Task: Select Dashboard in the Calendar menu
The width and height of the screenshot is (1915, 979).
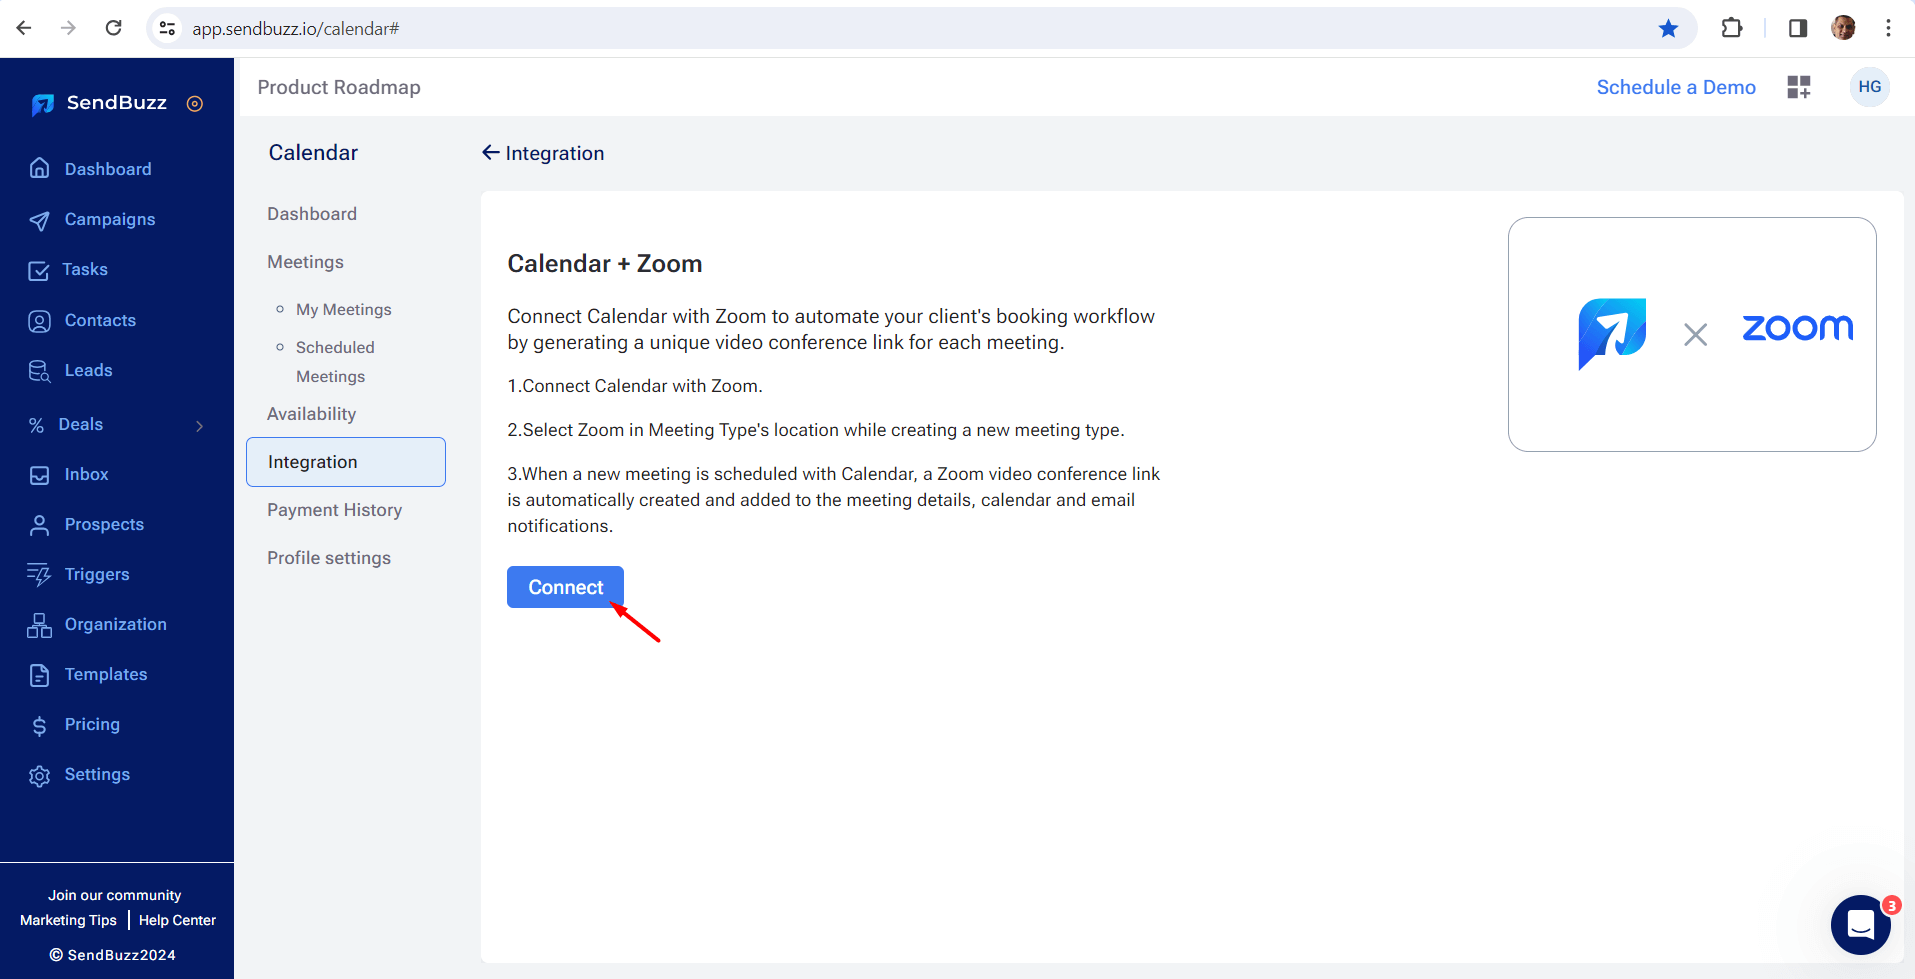Action: (312, 214)
